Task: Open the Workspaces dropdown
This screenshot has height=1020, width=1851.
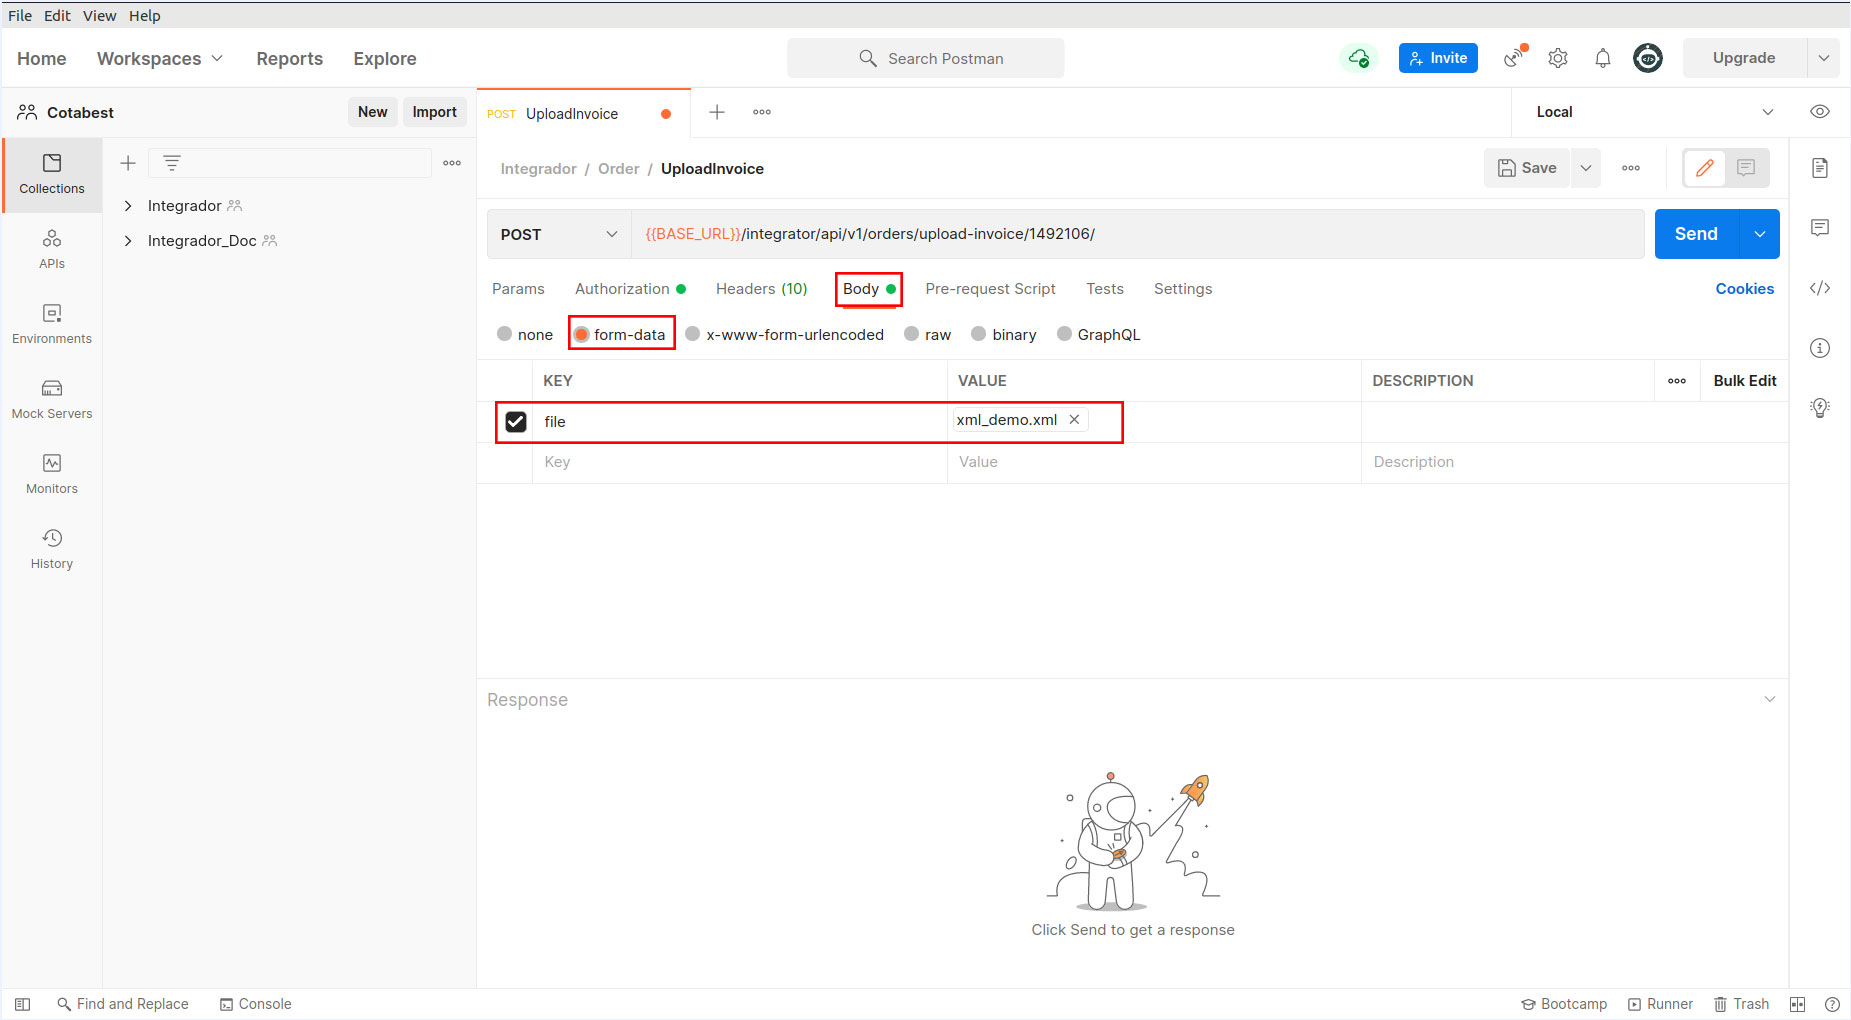Action: 160,59
